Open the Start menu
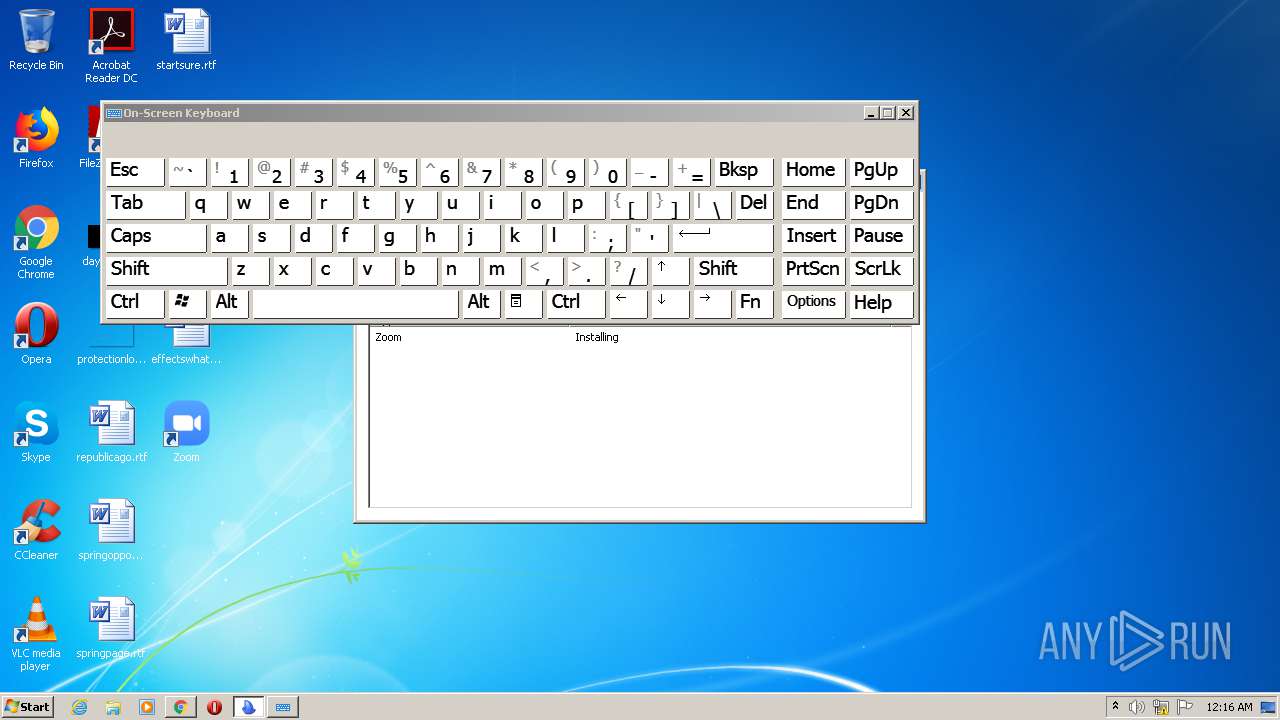 (x=28, y=707)
